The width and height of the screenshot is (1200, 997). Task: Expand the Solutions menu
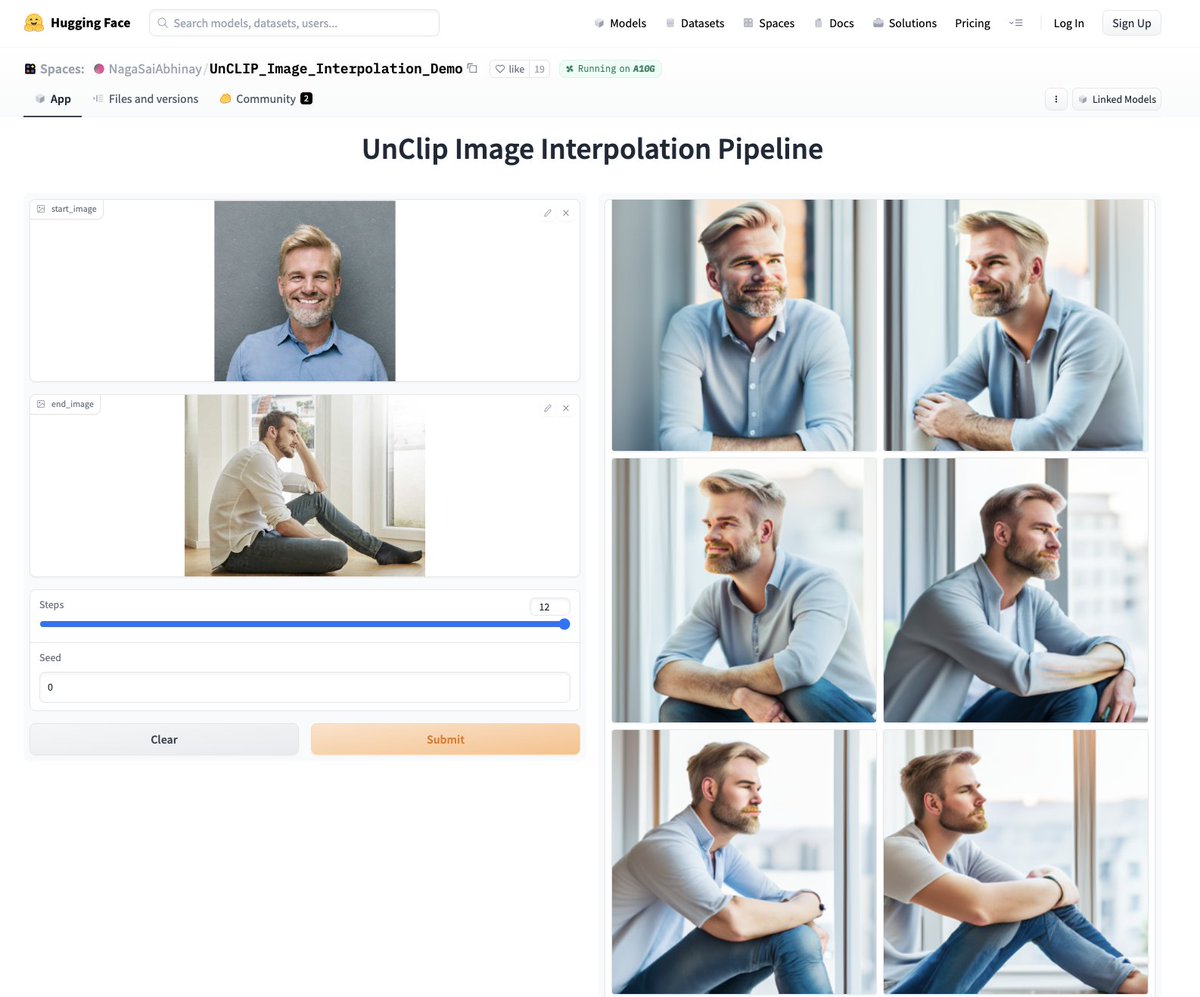pos(905,23)
